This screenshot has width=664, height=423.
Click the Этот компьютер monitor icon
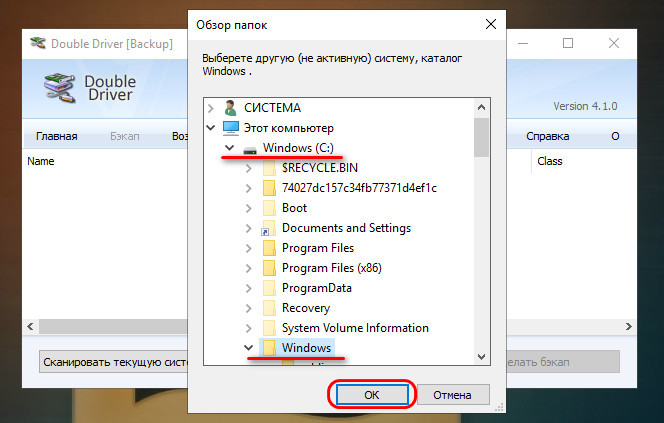(x=231, y=128)
